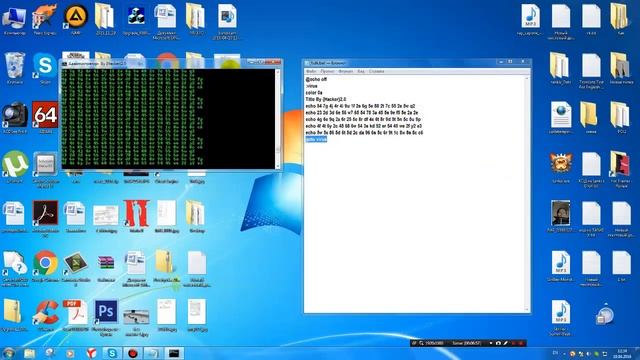Open Windows Media Player from the taskbar
The image size is (640, 360).
click(x=70, y=353)
